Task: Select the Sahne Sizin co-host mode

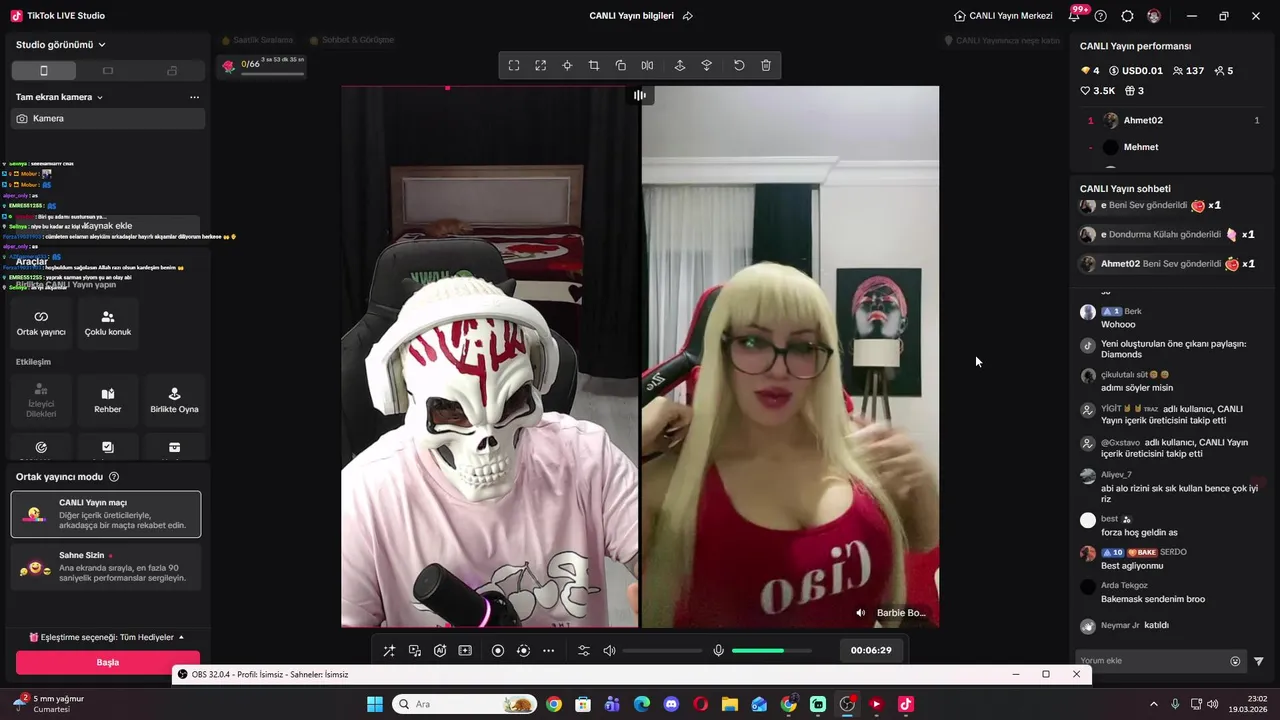Action: [x=106, y=567]
